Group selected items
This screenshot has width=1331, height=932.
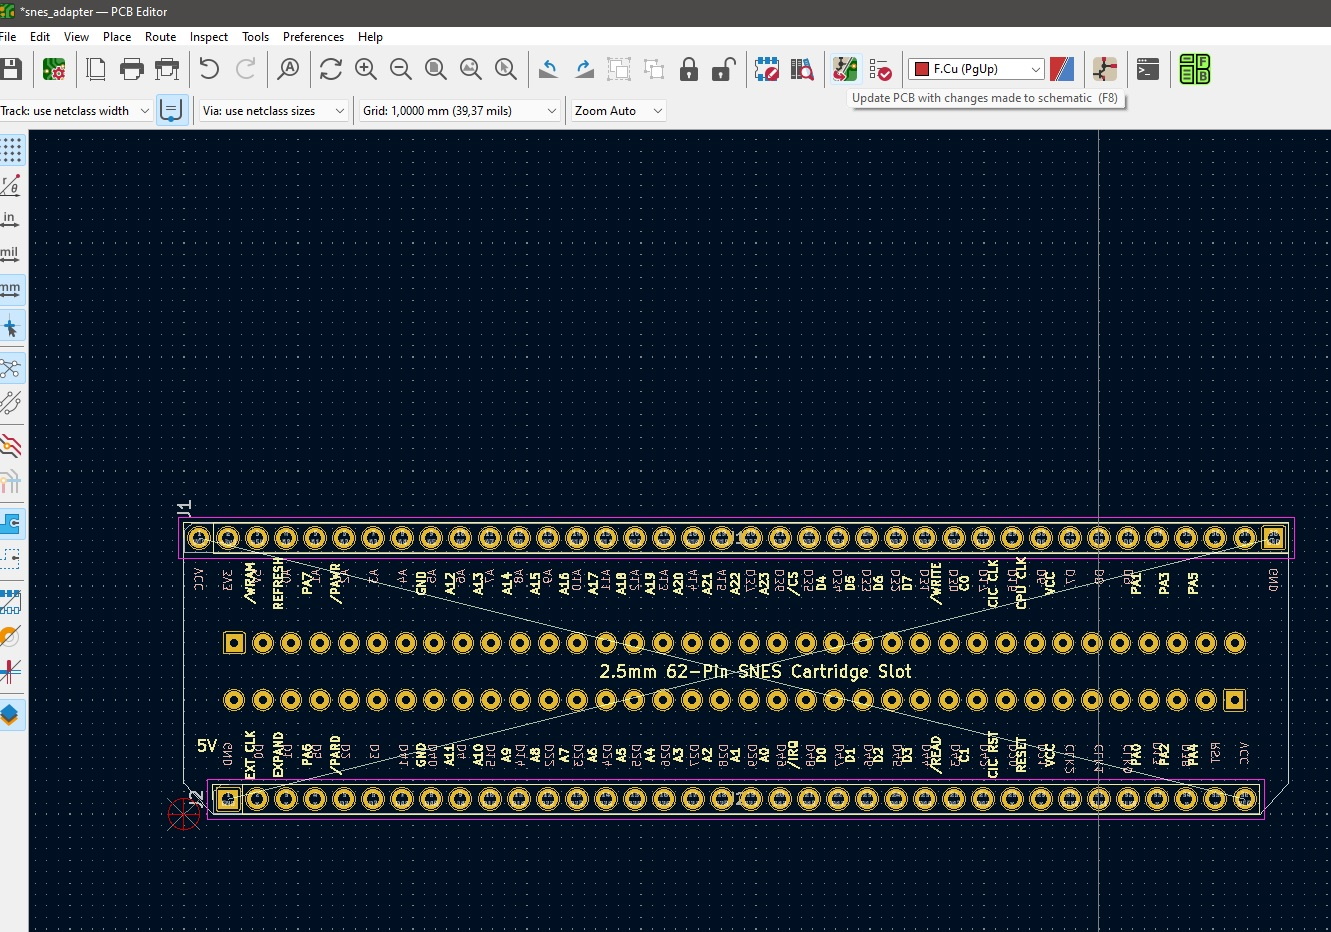619,69
